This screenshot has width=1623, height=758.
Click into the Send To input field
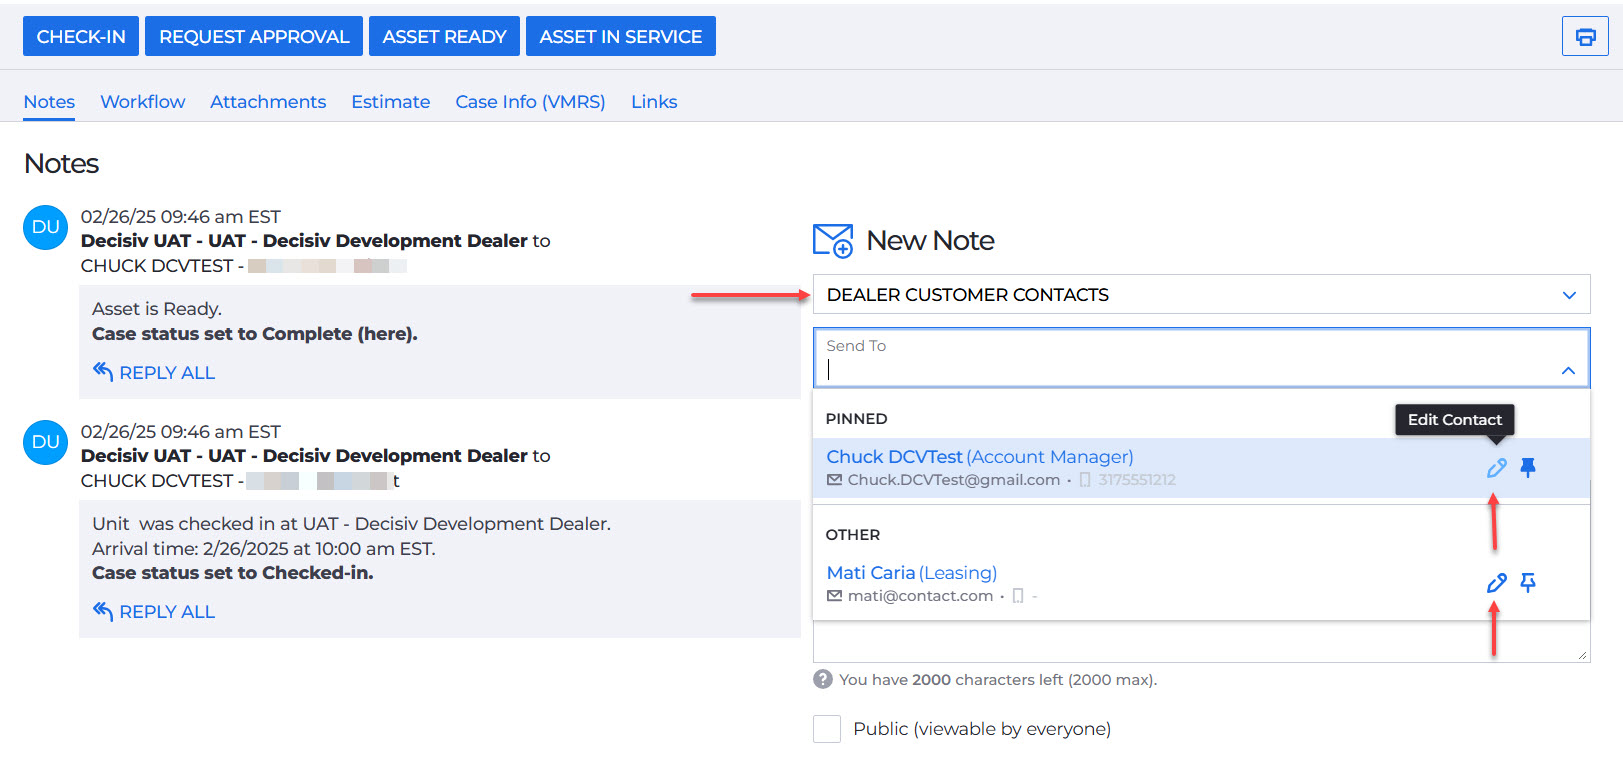tap(1180, 369)
